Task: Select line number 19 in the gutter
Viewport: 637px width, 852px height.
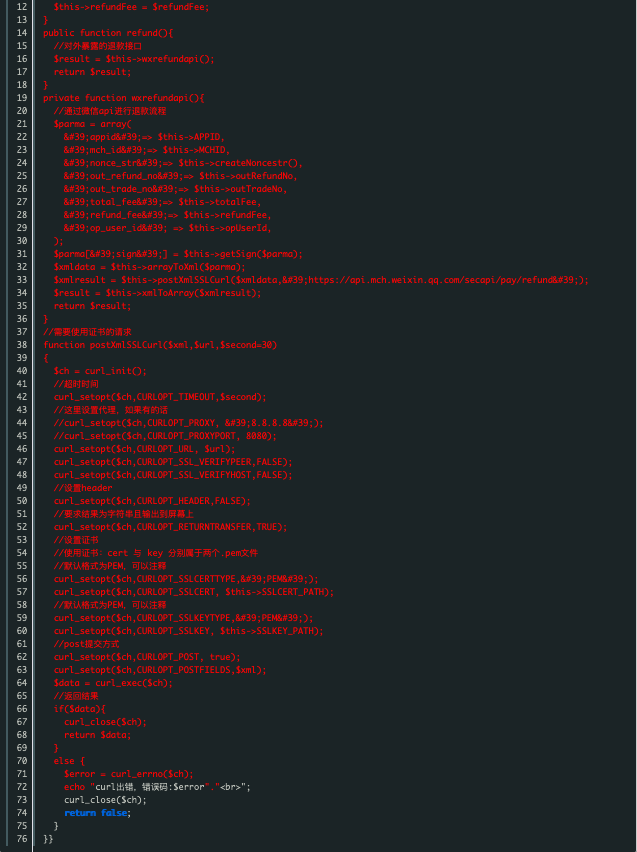Action: tap(22, 98)
